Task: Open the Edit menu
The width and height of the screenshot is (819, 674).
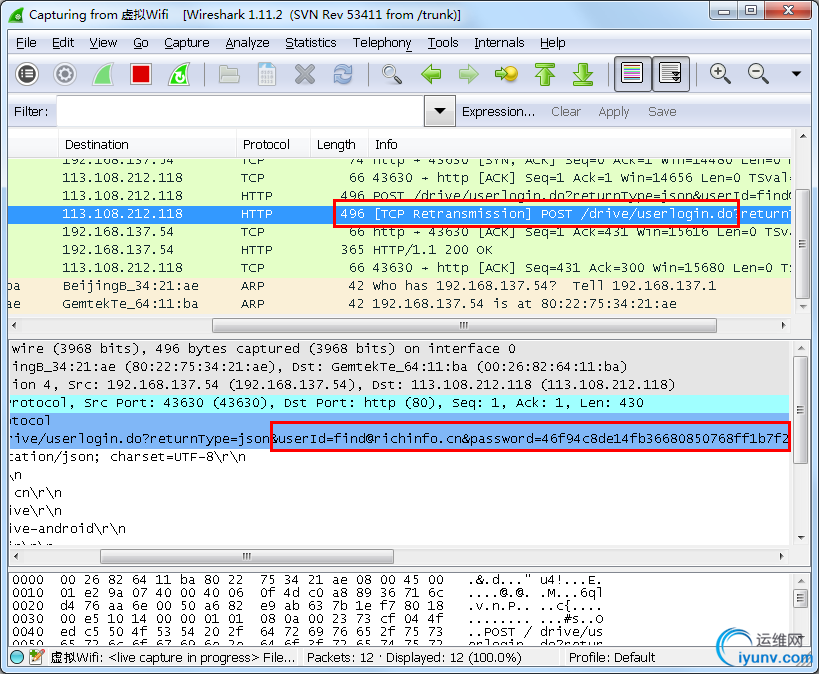Action: 63,43
